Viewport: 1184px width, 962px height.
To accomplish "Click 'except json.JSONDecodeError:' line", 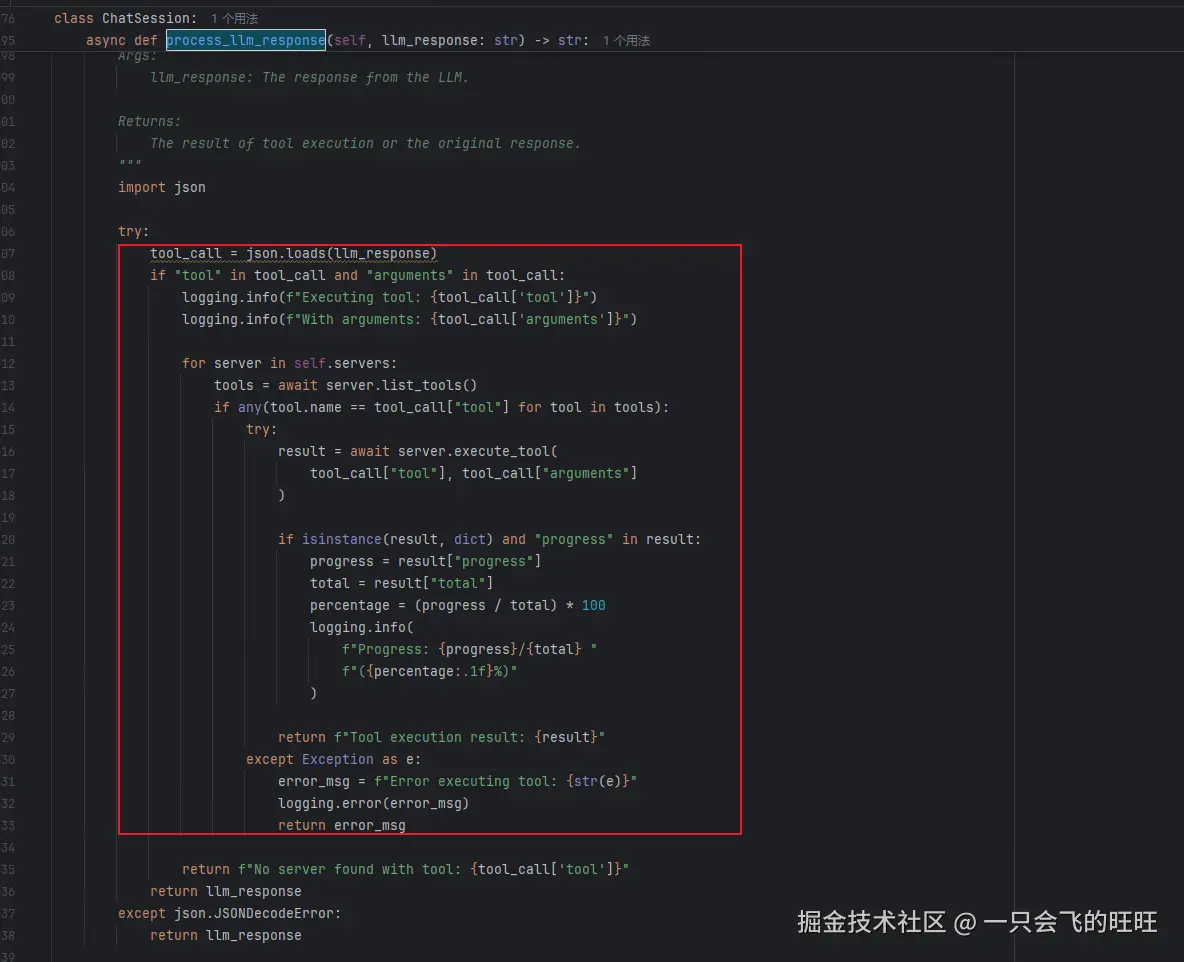I will (230, 913).
